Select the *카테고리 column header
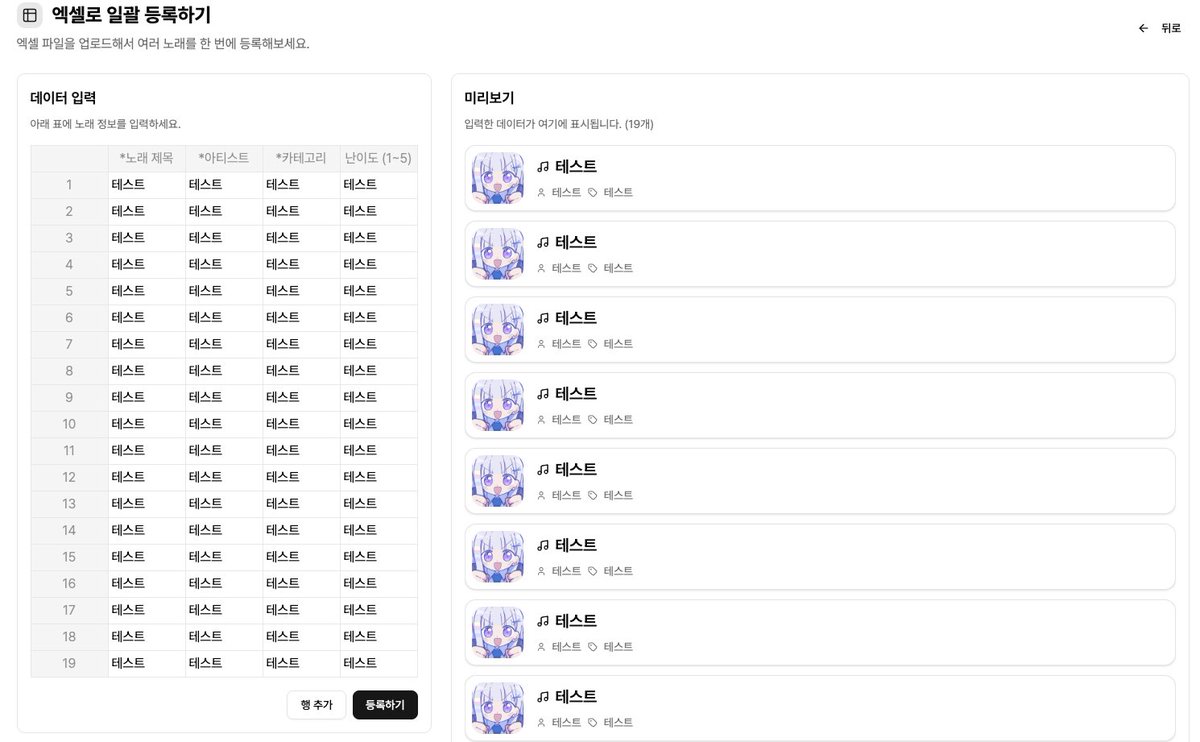Viewport: 1200px width, 742px height. [x=302, y=158]
